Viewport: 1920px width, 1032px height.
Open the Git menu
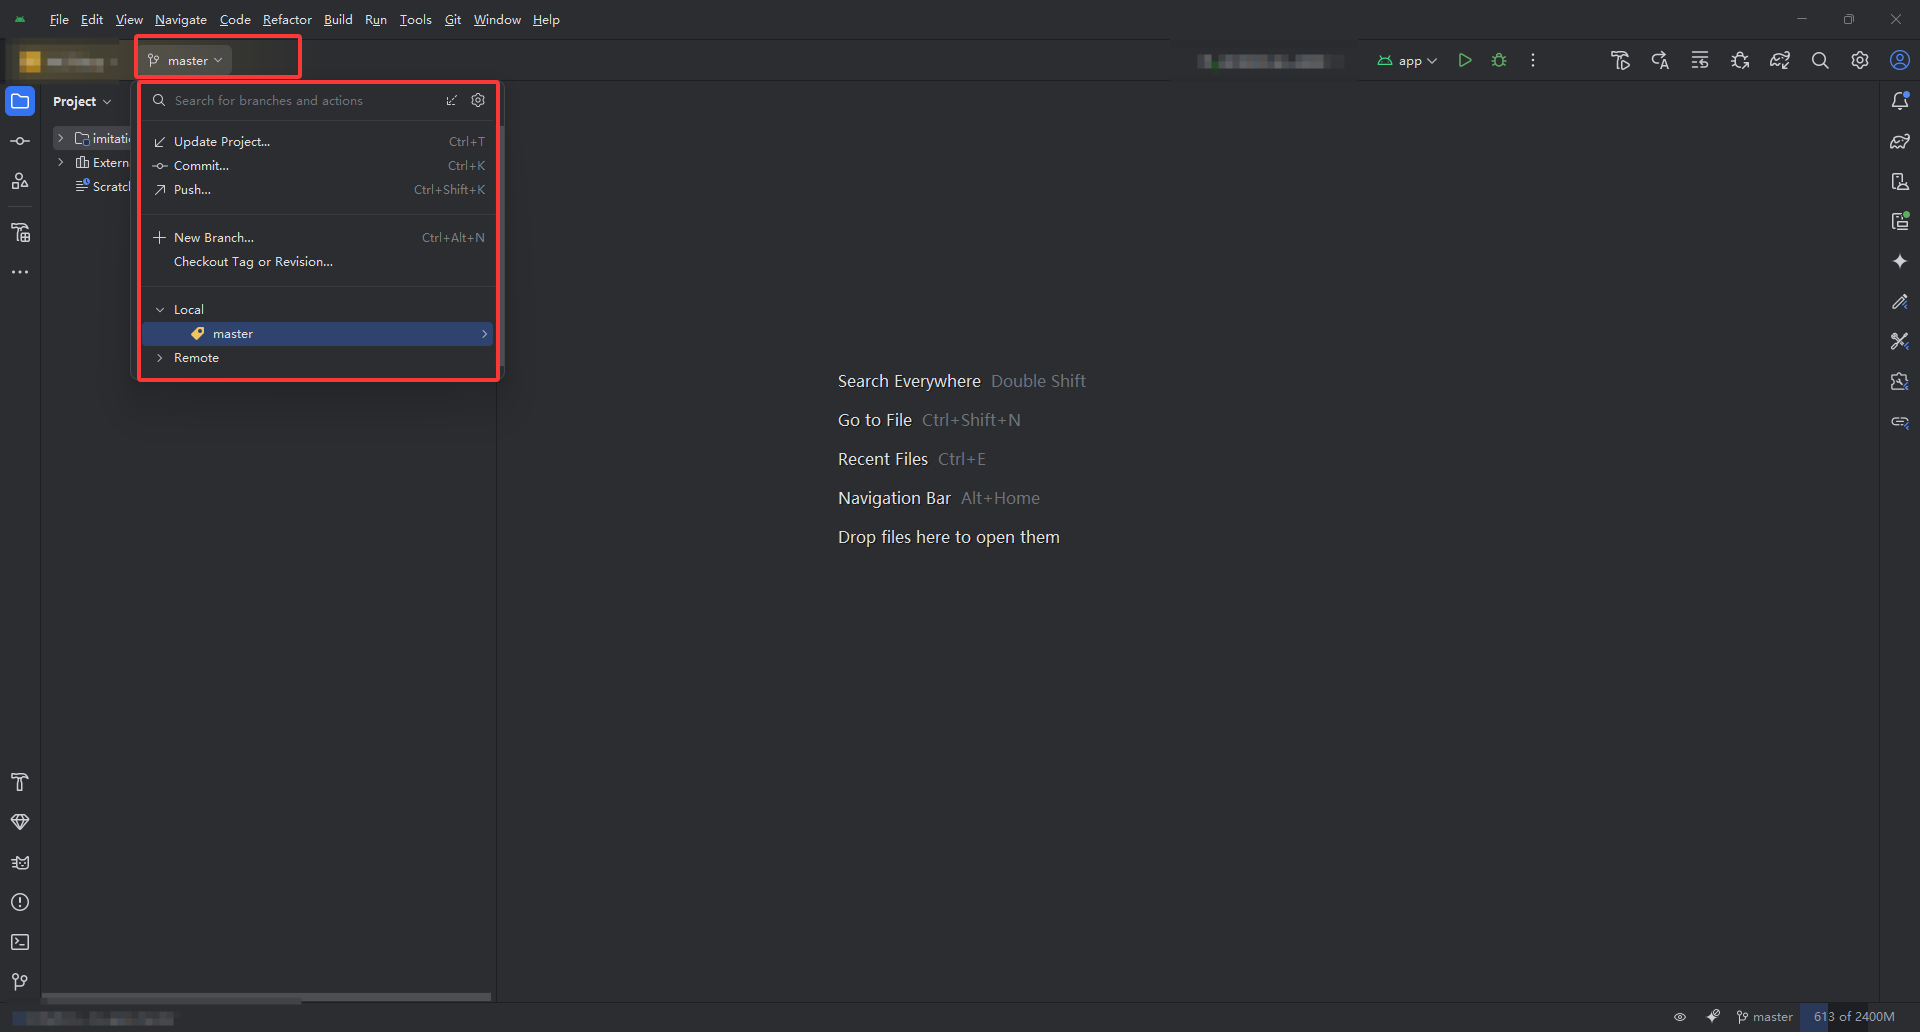pyautogui.click(x=452, y=19)
